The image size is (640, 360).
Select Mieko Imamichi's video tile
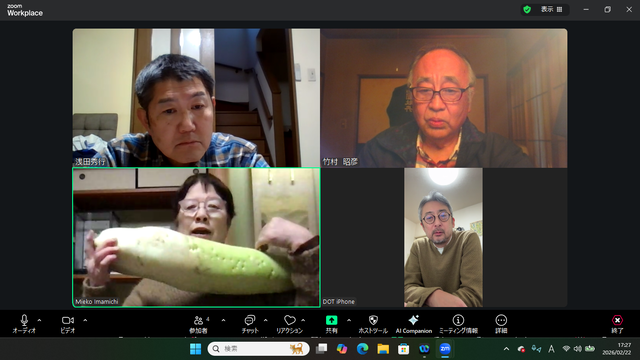pyautogui.click(x=196, y=237)
